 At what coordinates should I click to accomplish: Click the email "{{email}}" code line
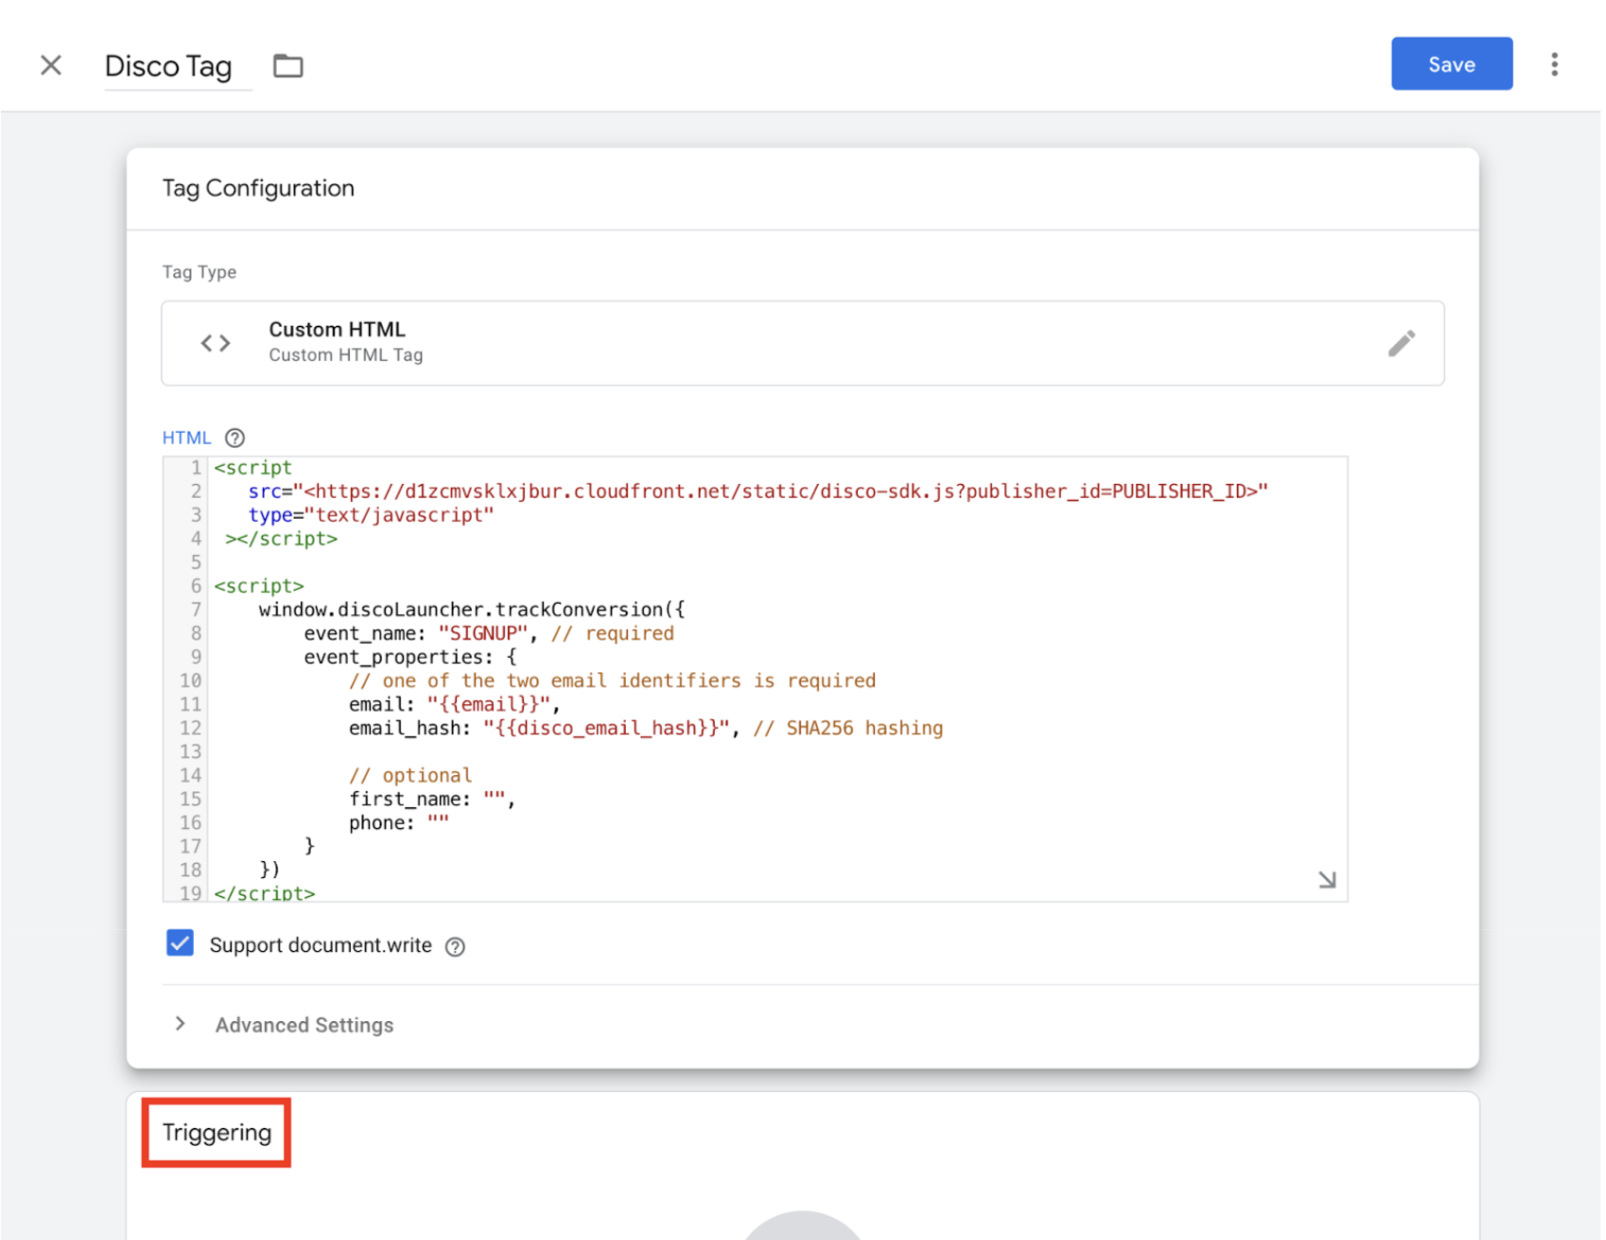[x=454, y=705]
